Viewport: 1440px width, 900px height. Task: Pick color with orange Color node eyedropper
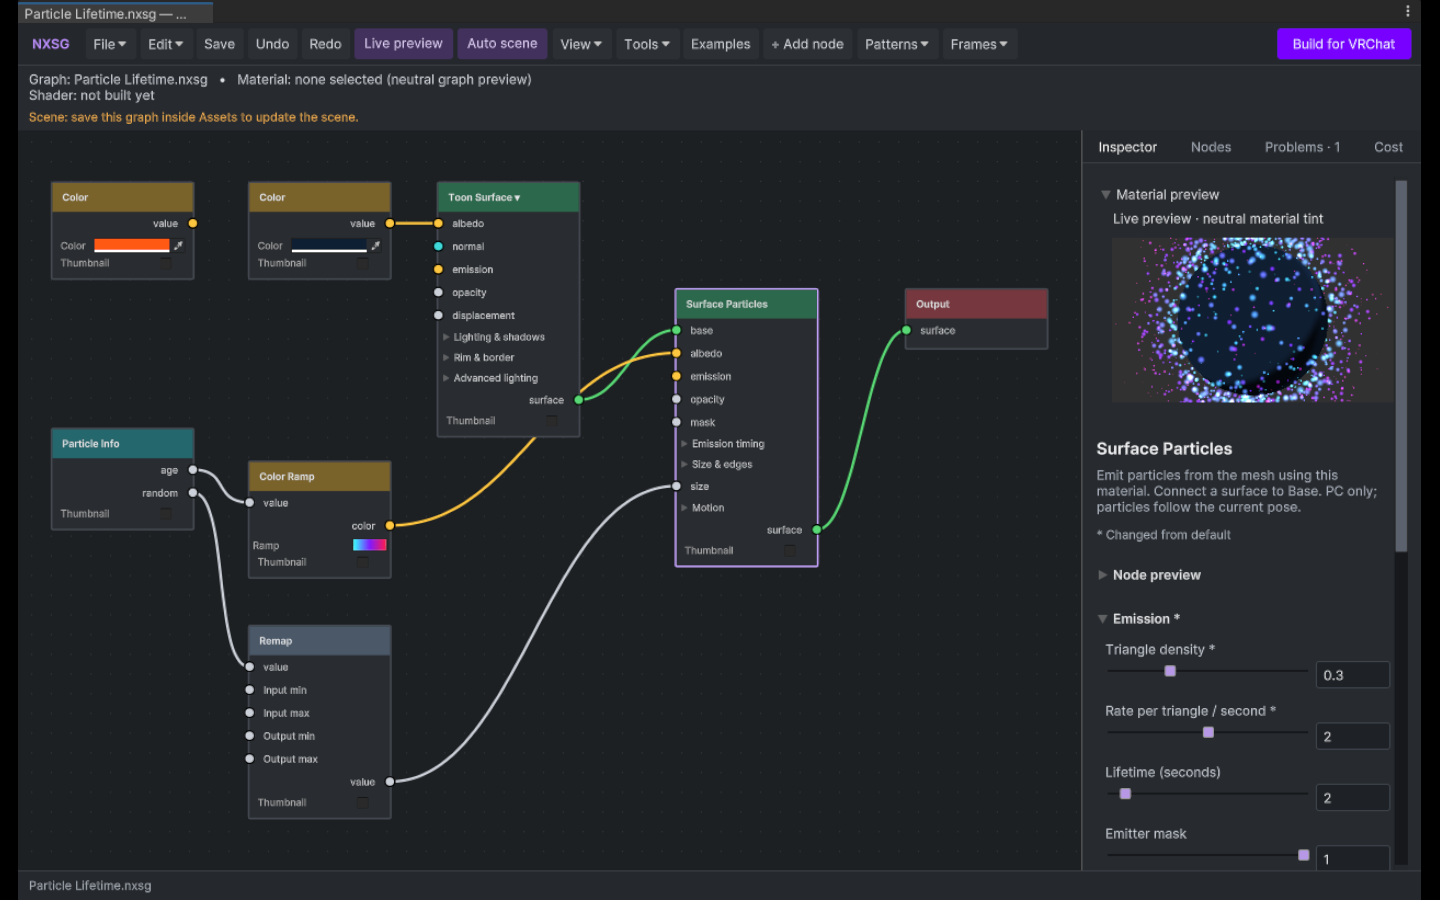coord(179,245)
